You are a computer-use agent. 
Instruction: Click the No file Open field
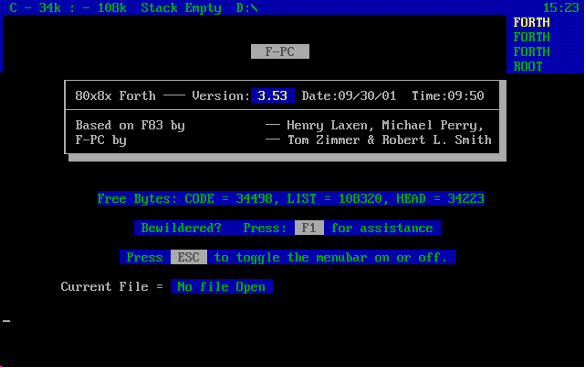(x=222, y=287)
